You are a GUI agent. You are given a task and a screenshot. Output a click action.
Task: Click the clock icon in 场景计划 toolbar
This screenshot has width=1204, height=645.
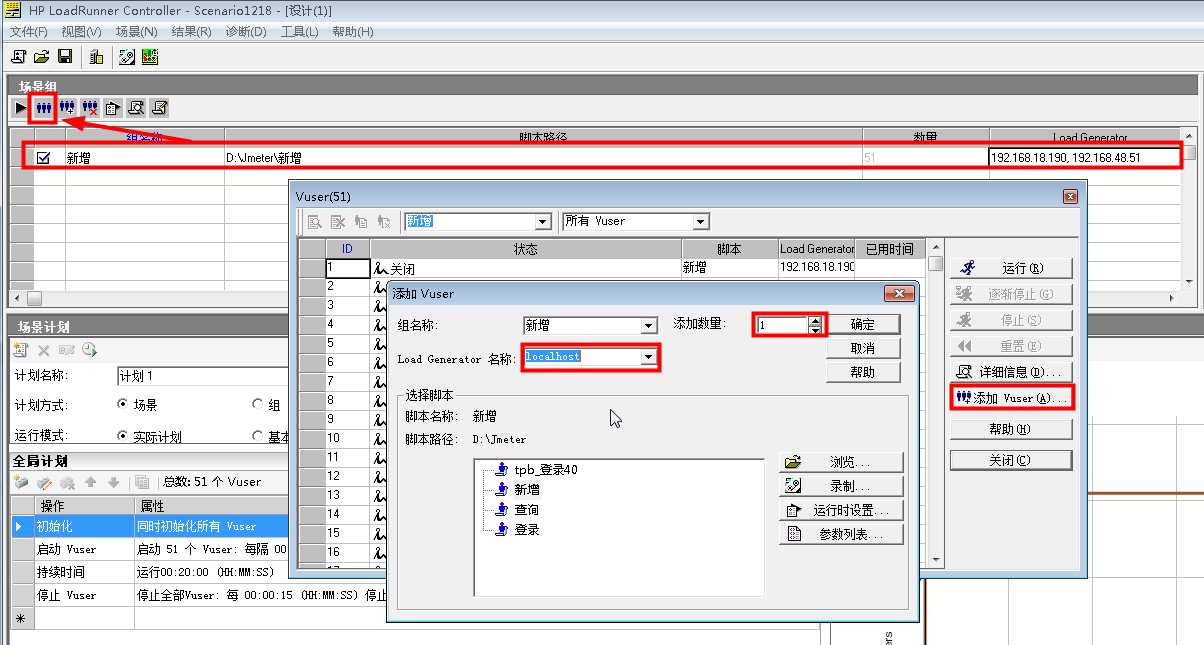pyautogui.click(x=89, y=349)
